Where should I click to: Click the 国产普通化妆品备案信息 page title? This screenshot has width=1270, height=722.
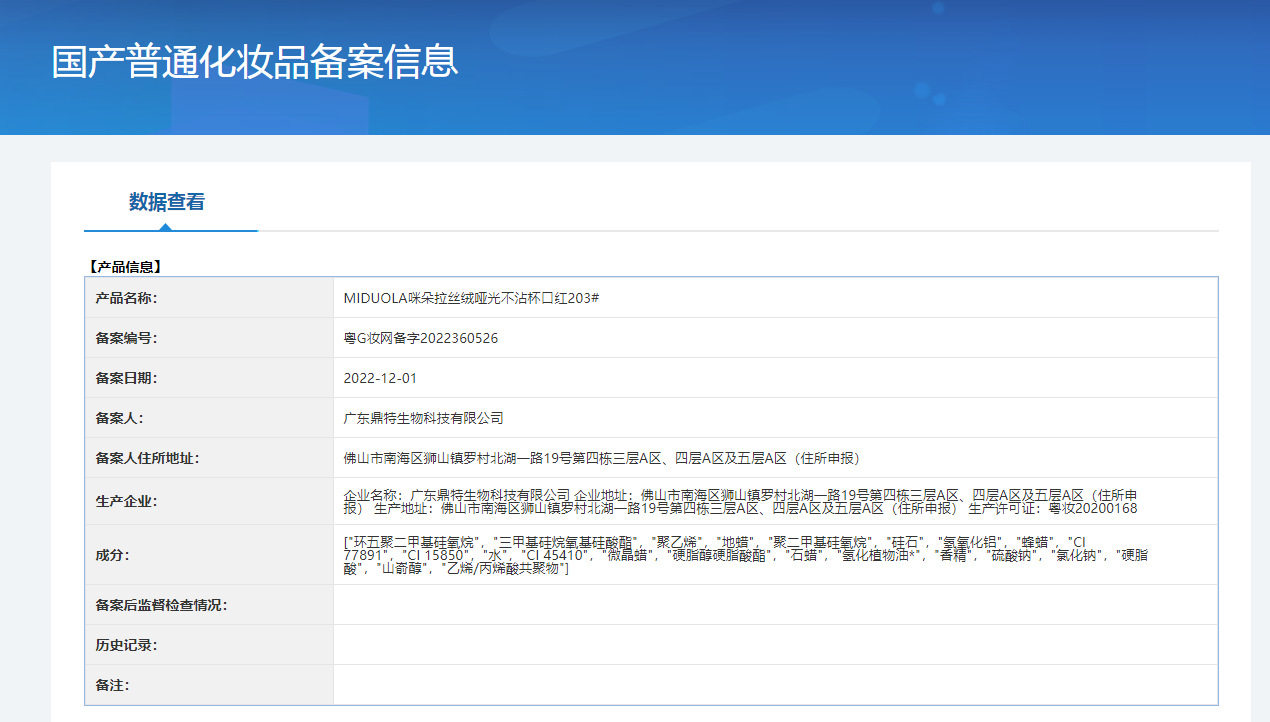click(255, 61)
